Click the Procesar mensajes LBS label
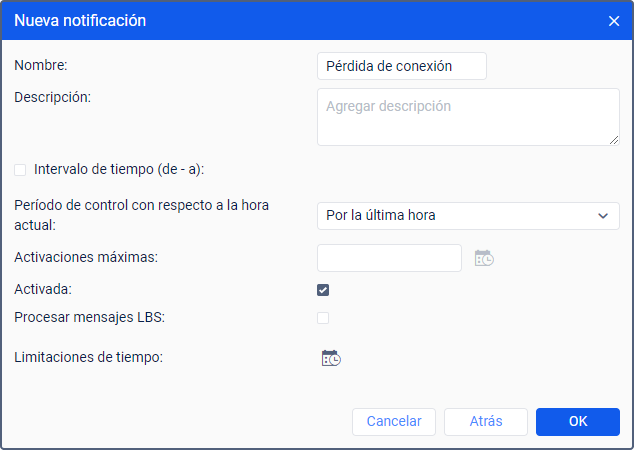Image resolution: width=634 pixels, height=450 pixels. pyautogui.click(x=90, y=317)
